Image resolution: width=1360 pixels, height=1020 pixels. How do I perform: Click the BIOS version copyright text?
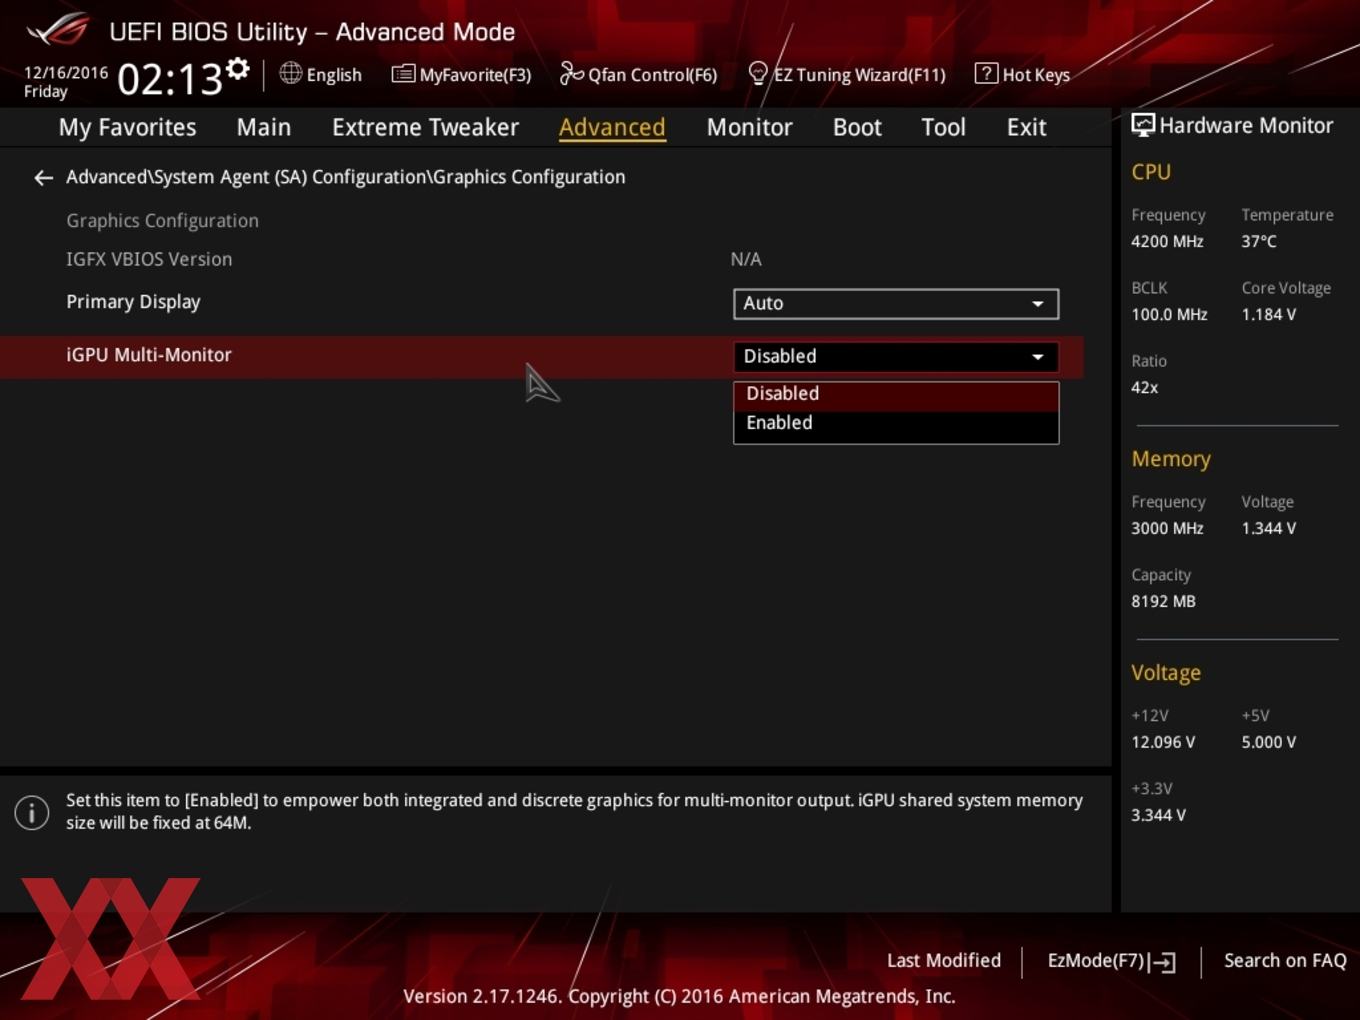pos(679,997)
